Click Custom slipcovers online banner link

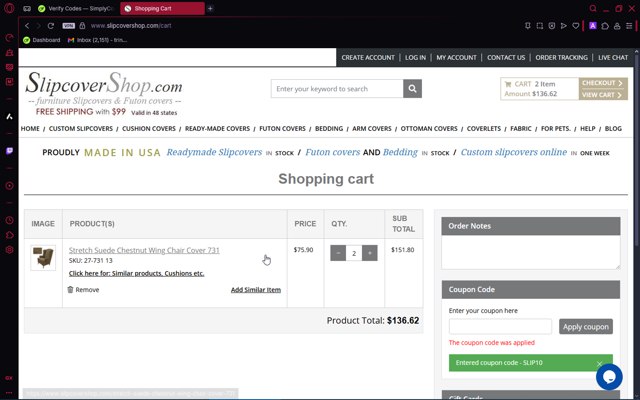(x=514, y=152)
